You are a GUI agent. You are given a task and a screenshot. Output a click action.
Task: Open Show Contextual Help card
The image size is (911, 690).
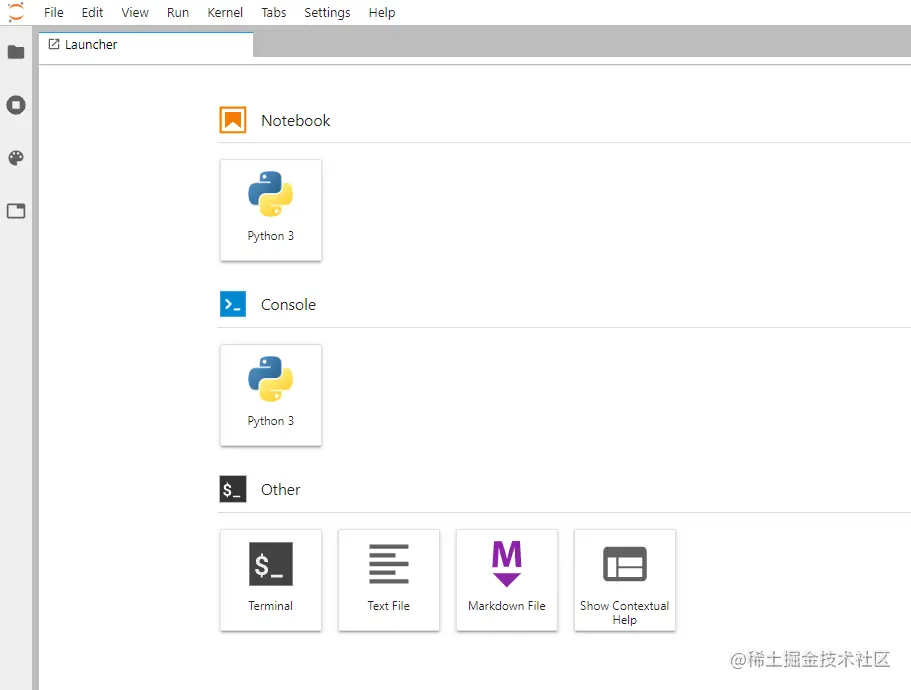point(625,580)
